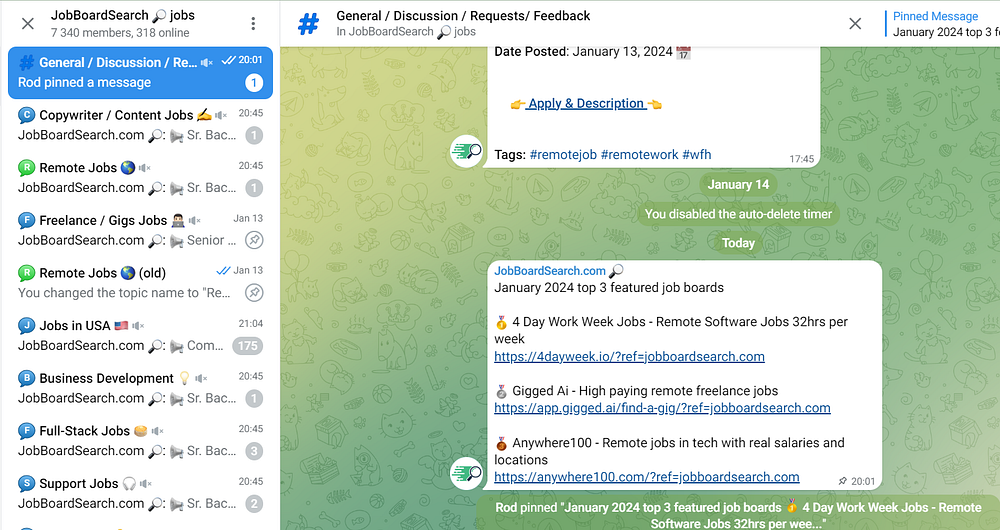Click the Today date separator
This screenshot has width=1000, height=530.
tap(738, 243)
